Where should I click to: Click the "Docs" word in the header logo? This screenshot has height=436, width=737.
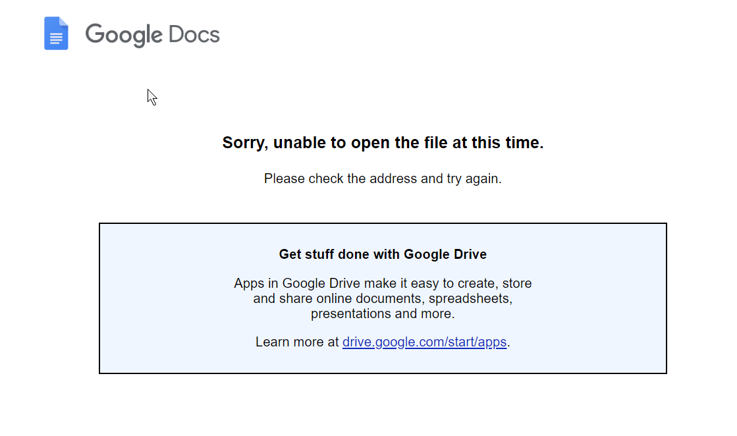(x=195, y=34)
